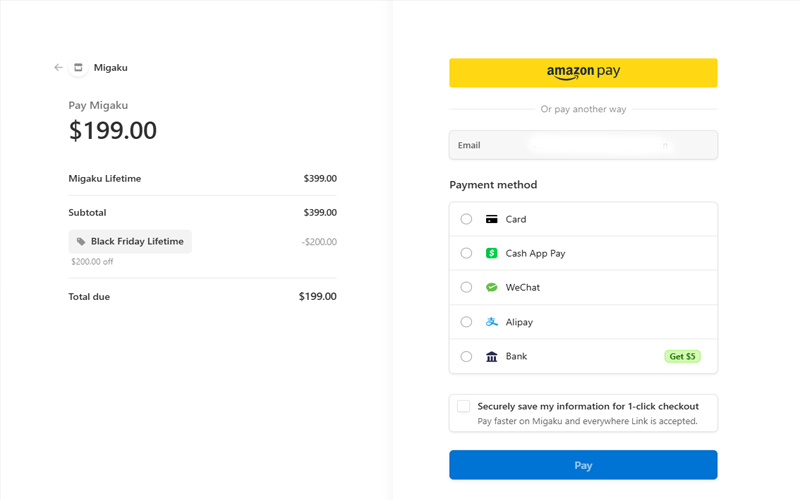Screen dimensions: 800x500
Task: Click the Migaku storefront logo icon
Action: tap(78, 67)
